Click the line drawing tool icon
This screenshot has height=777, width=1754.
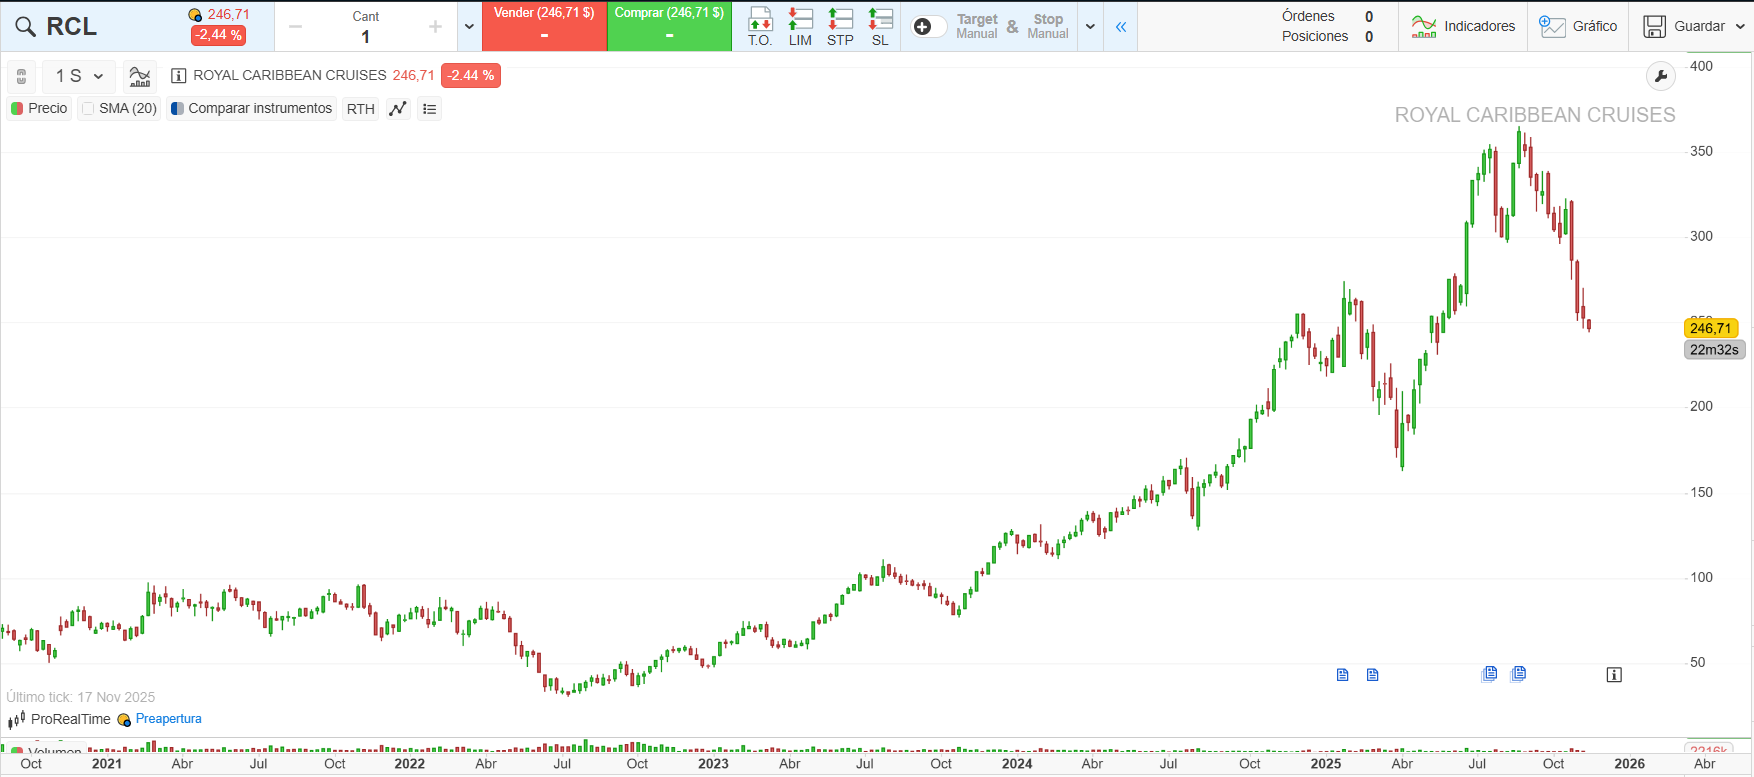click(x=398, y=109)
